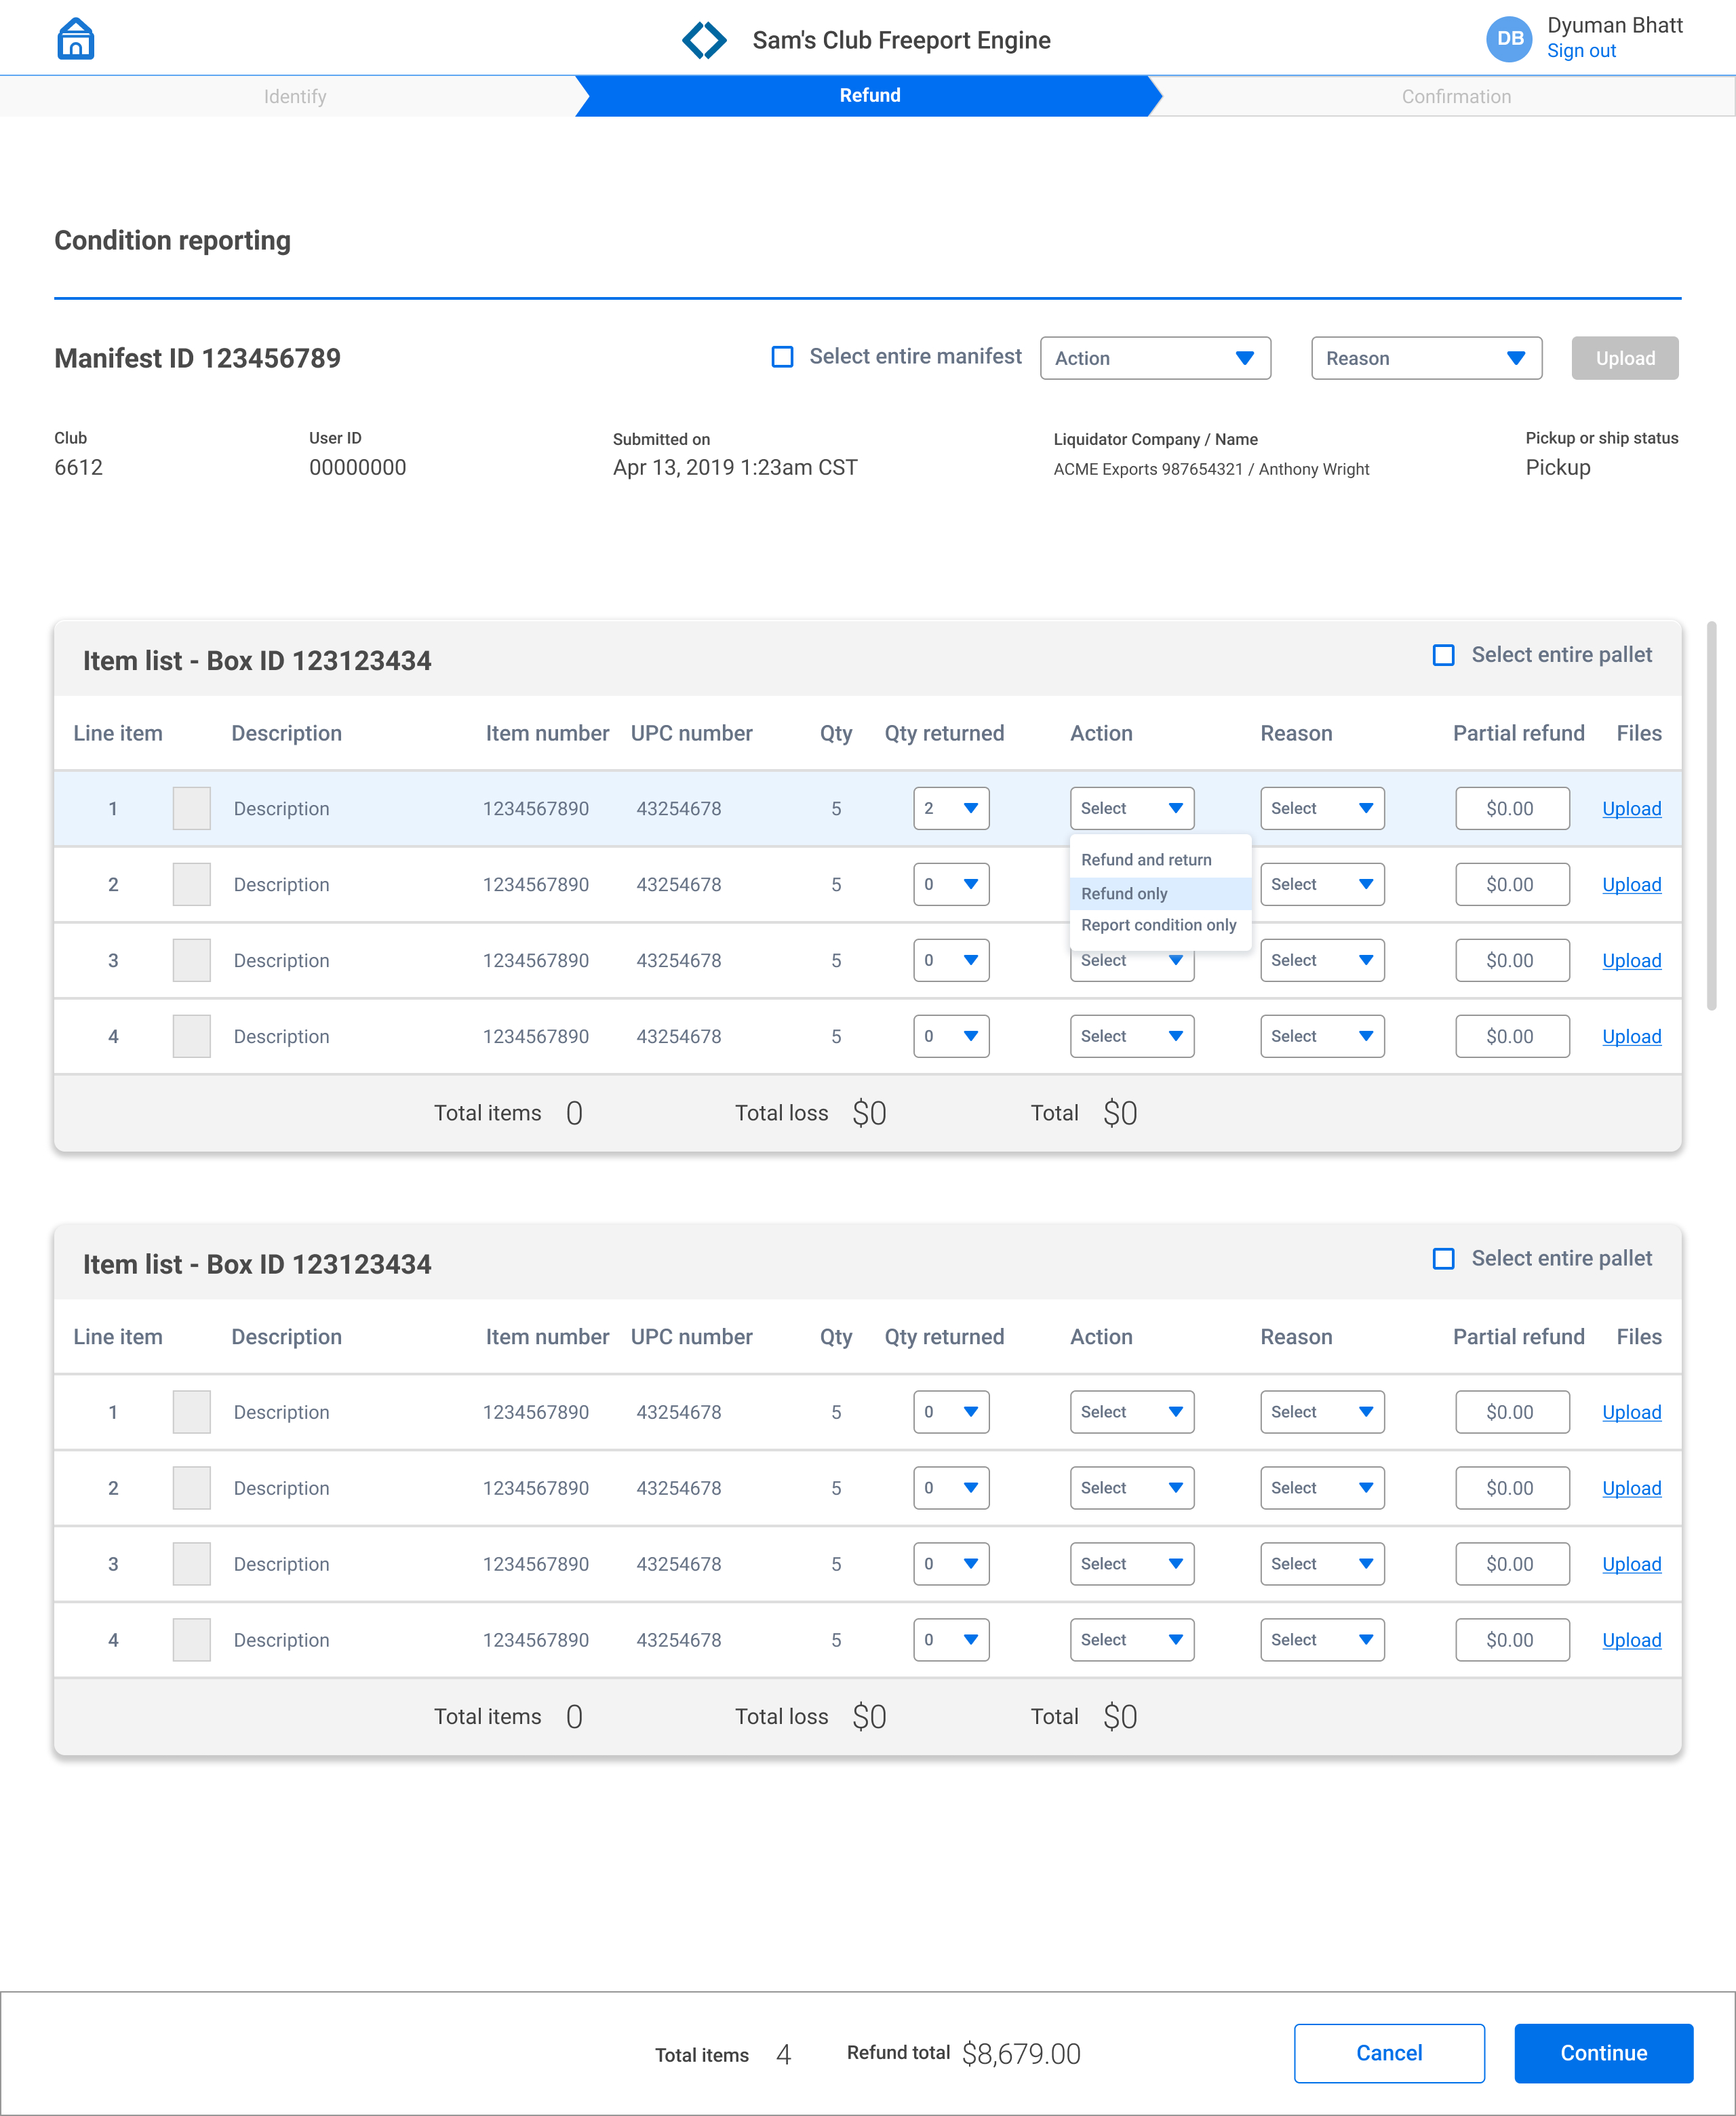Choose Refund and return option
Image resolution: width=1736 pixels, height=2116 pixels.
pyautogui.click(x=1160, y=860)
